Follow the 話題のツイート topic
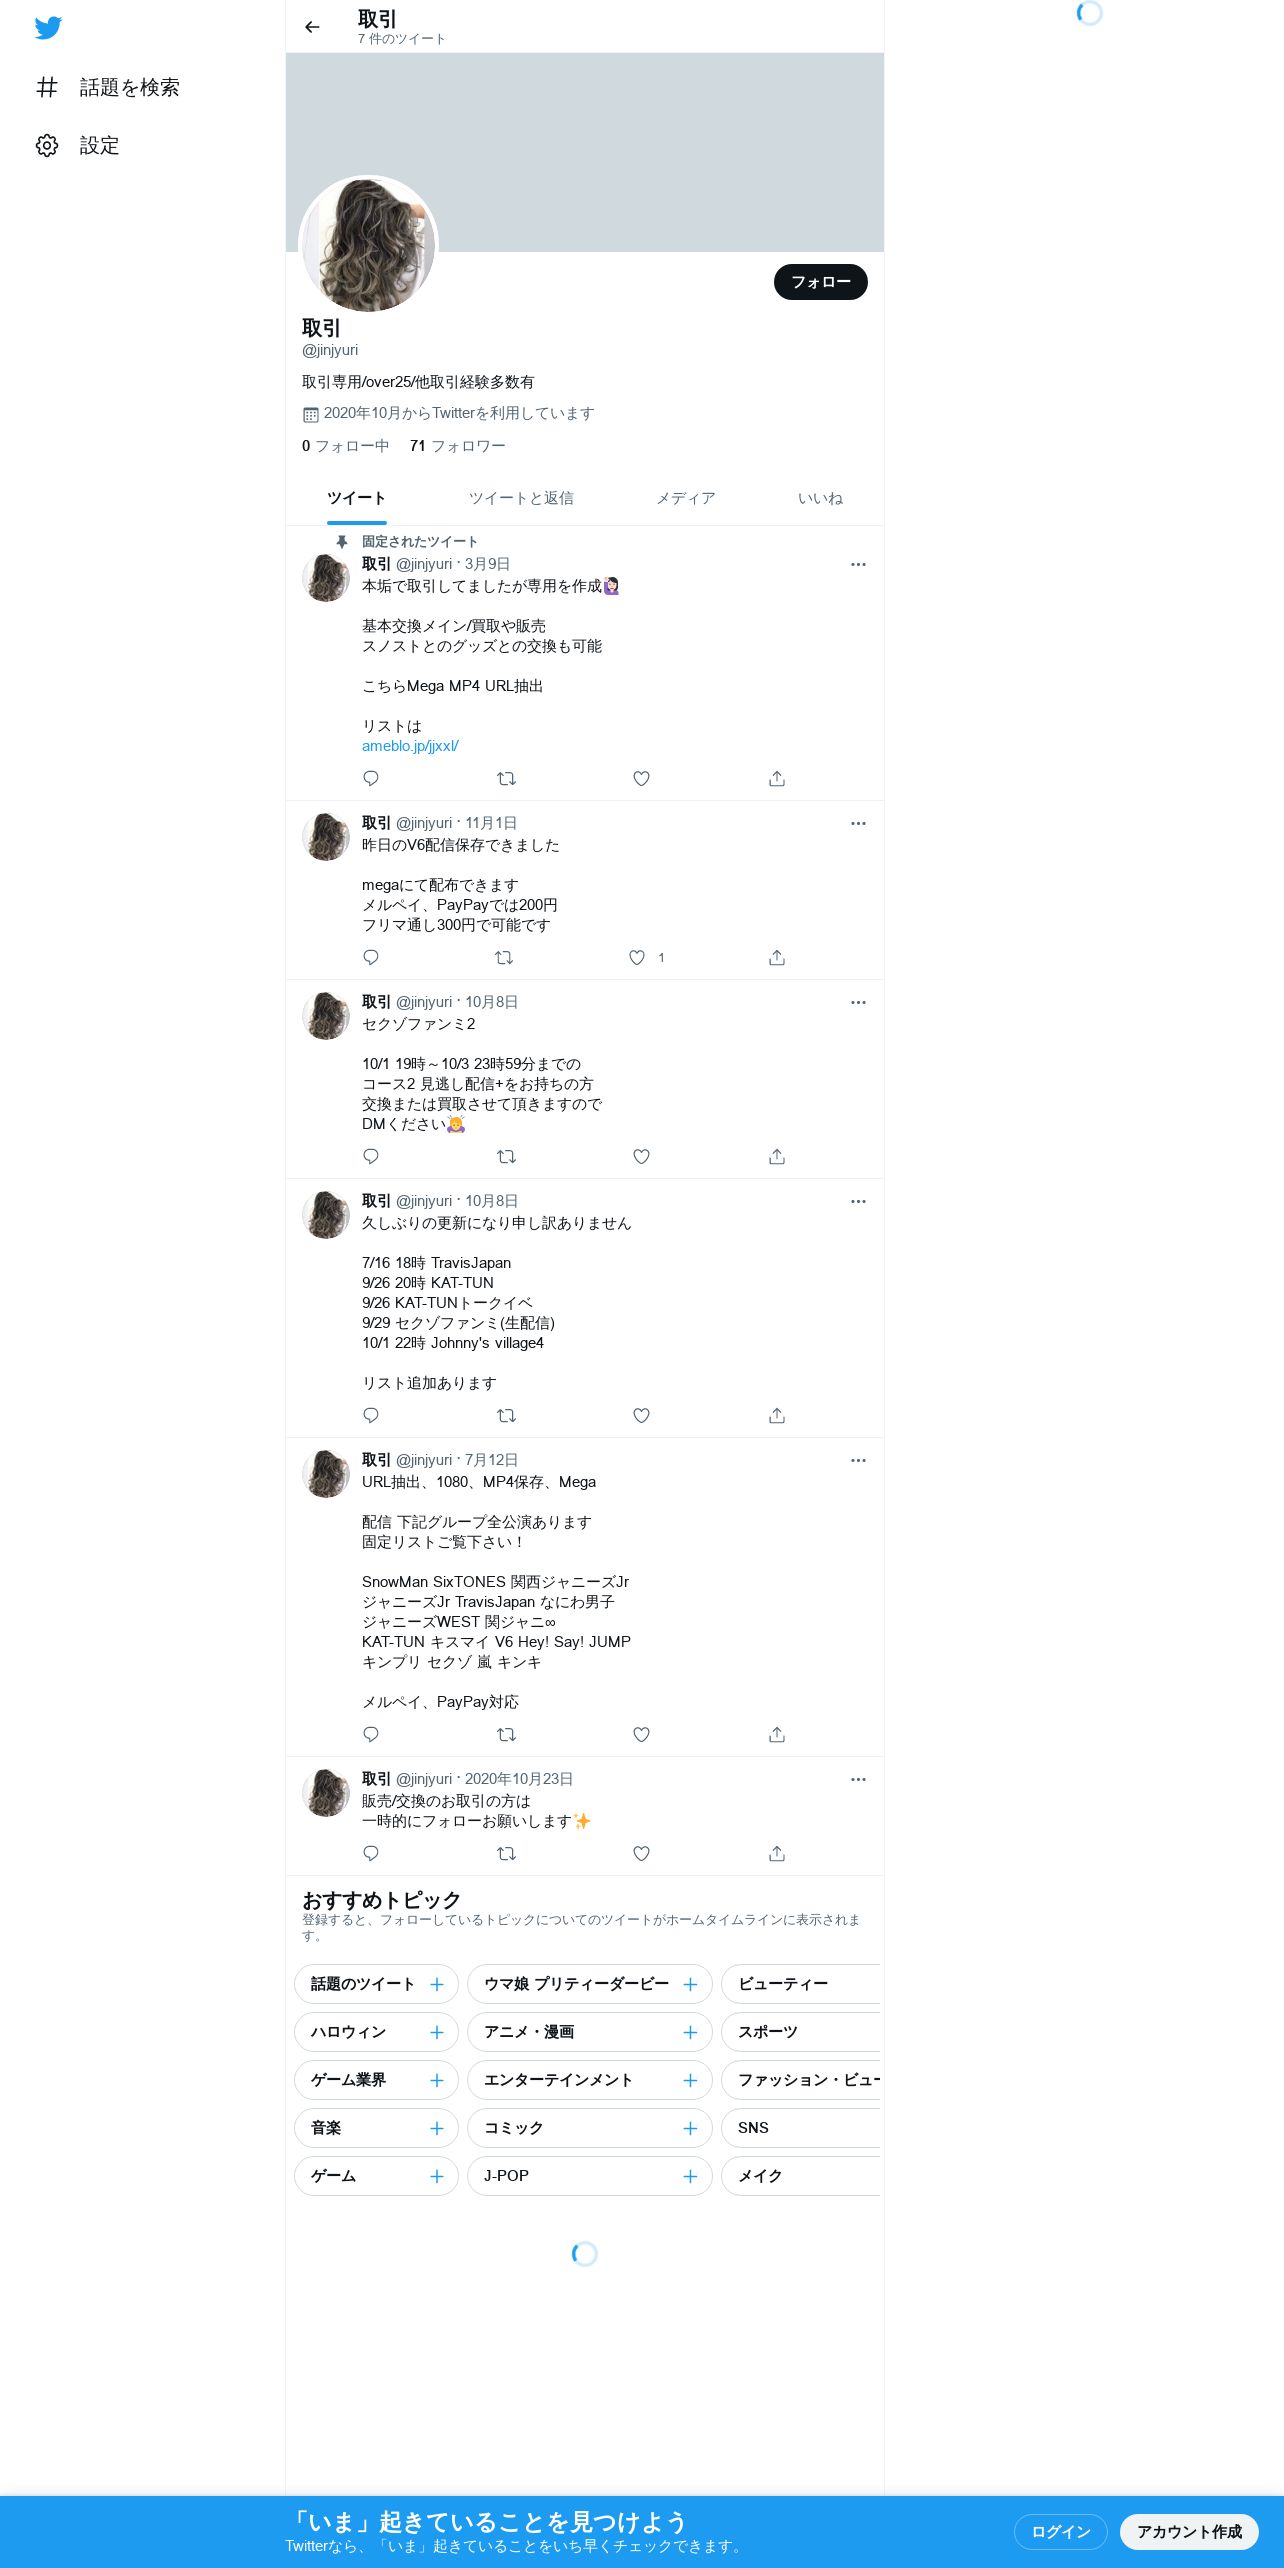 (x=437, y=1984)
